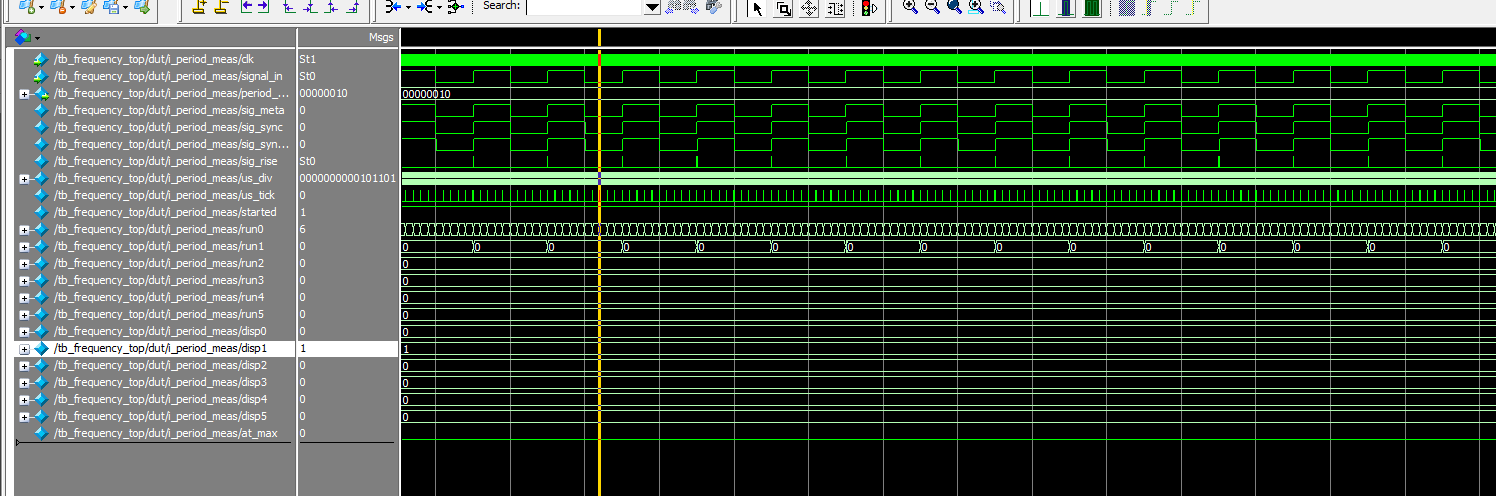Click the first green waveform format icon
1496x496 pixels.
tap(1040, 8)
